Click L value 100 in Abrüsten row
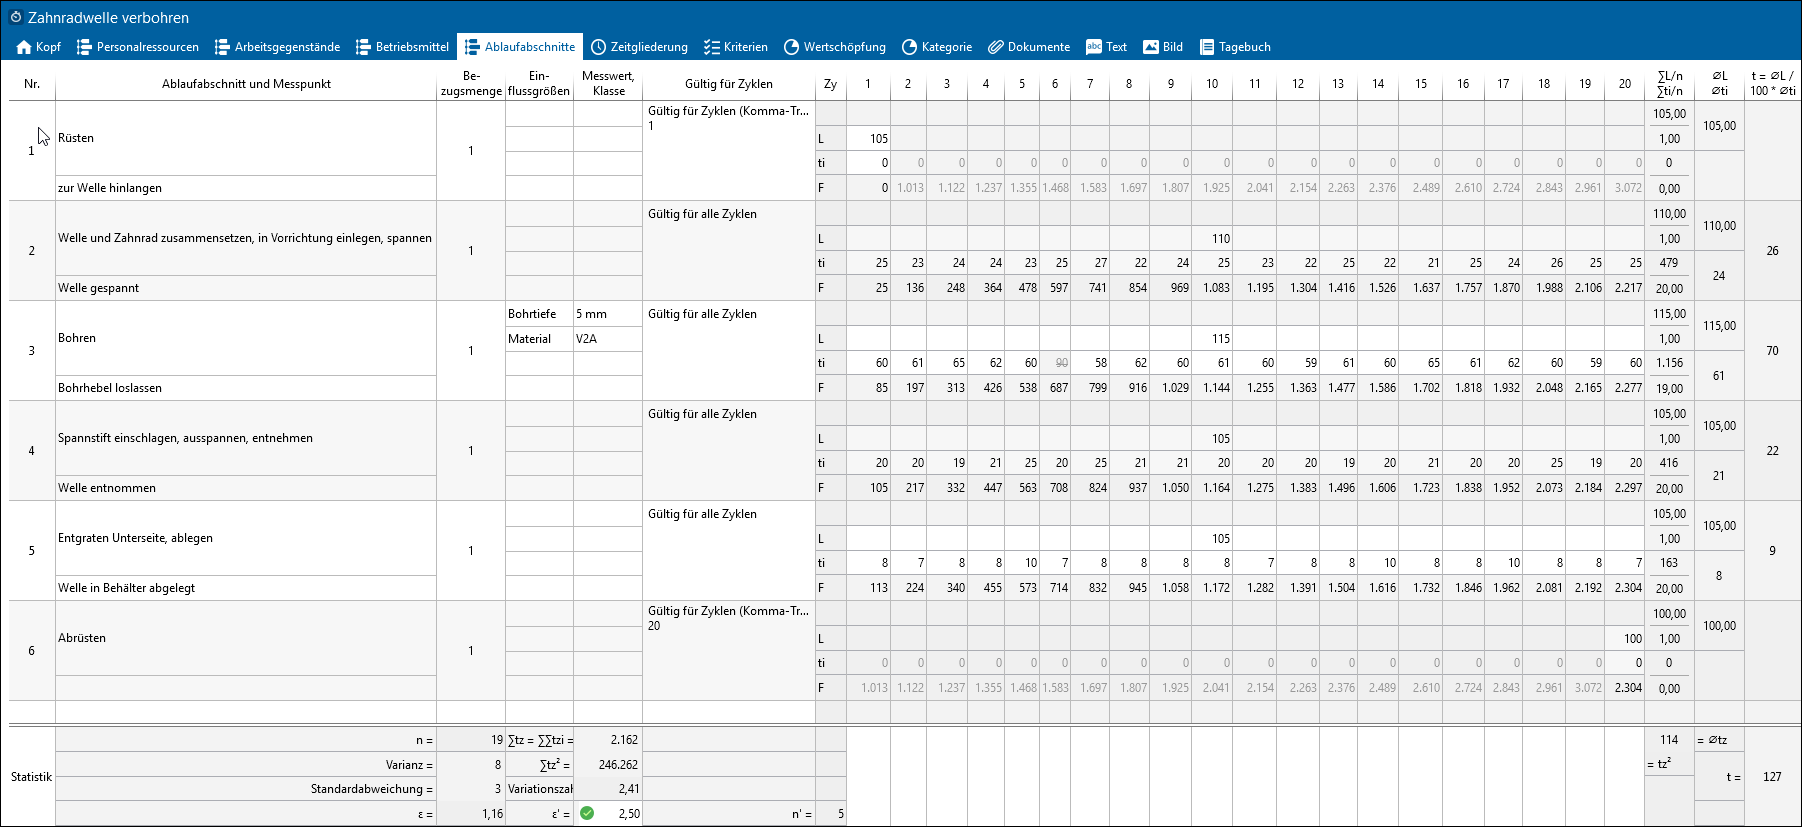The height and width of the screenshot is (827, 1802). point(1625,639)
